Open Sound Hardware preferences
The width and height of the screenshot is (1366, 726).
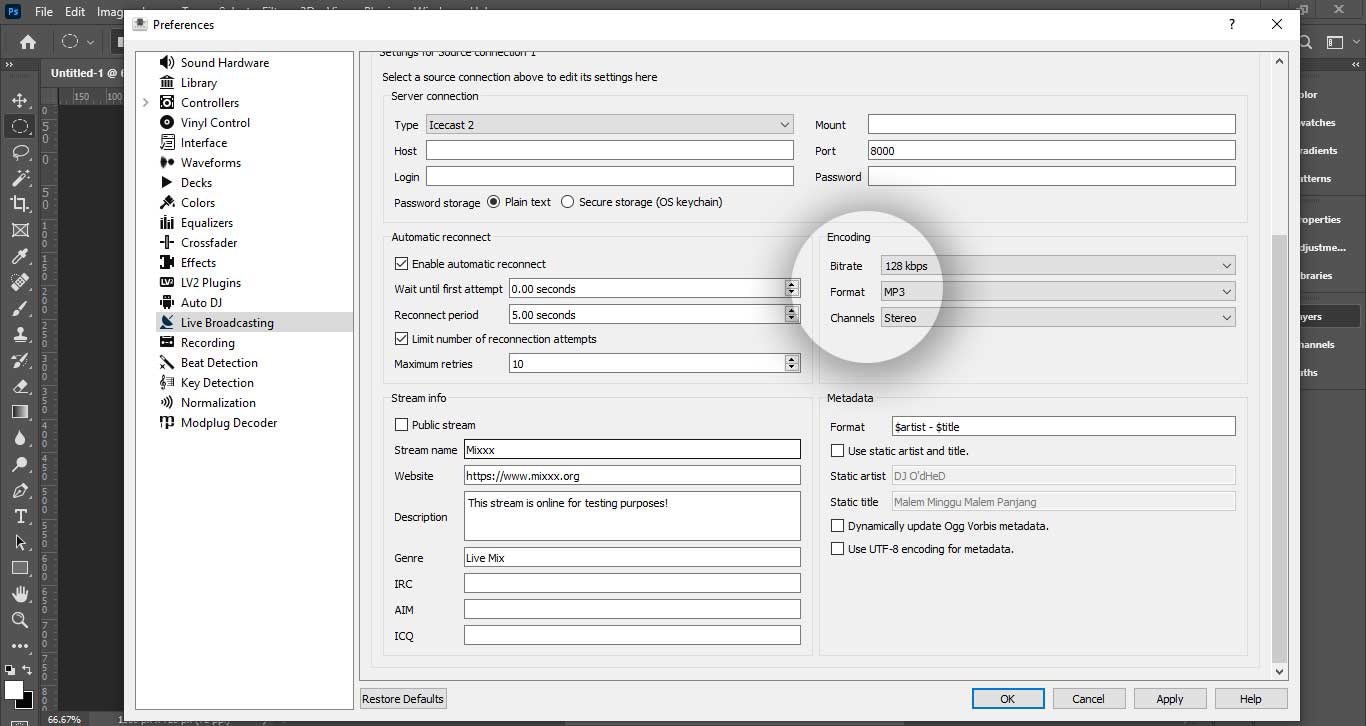pos(224,63)
